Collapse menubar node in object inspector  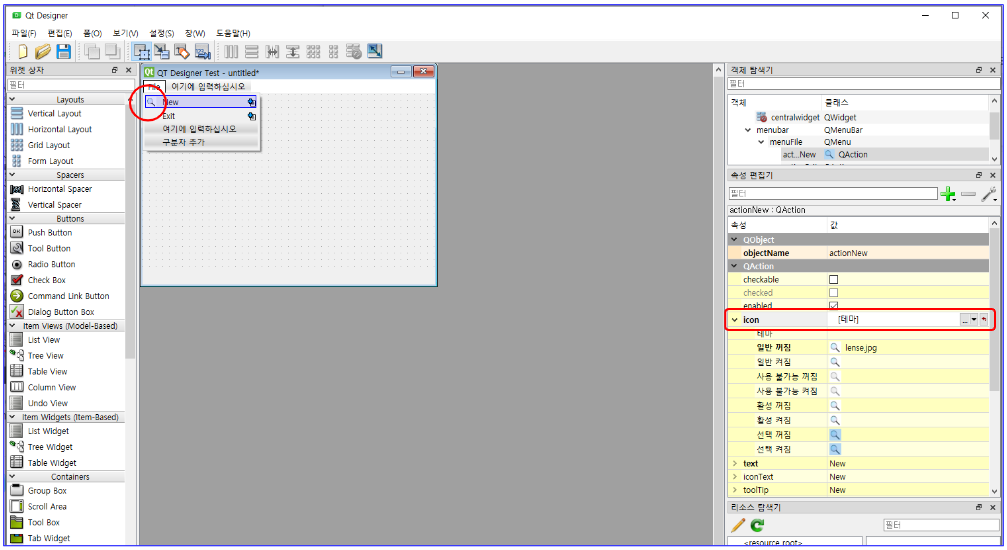[x=748, y=130]
